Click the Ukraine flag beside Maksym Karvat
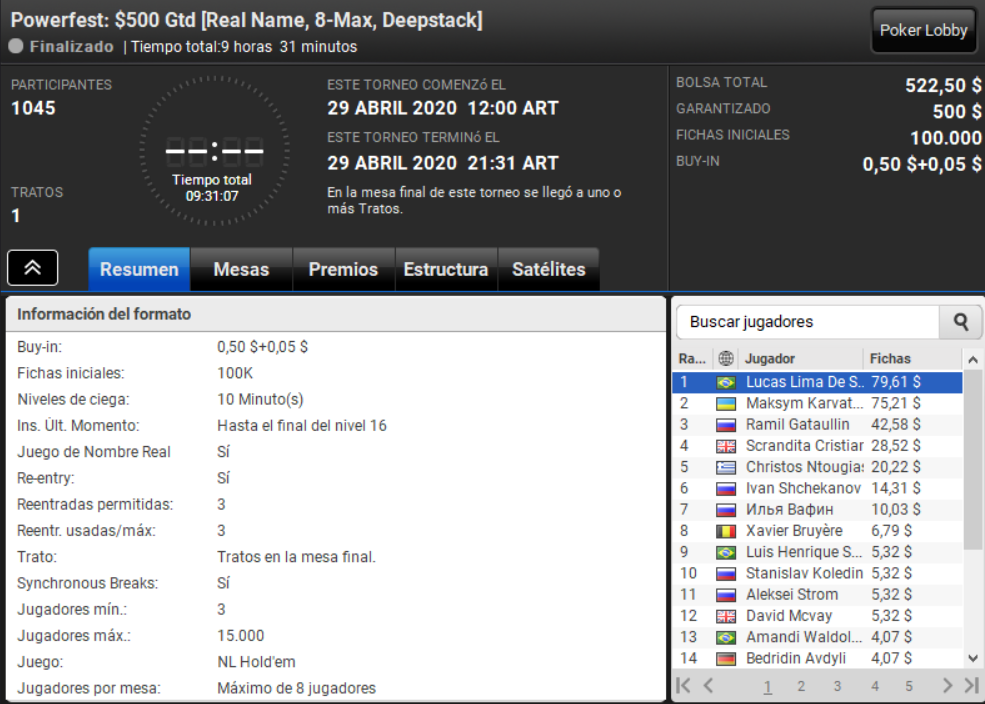This screenshot has height=704, width=985. click(726, 404)
